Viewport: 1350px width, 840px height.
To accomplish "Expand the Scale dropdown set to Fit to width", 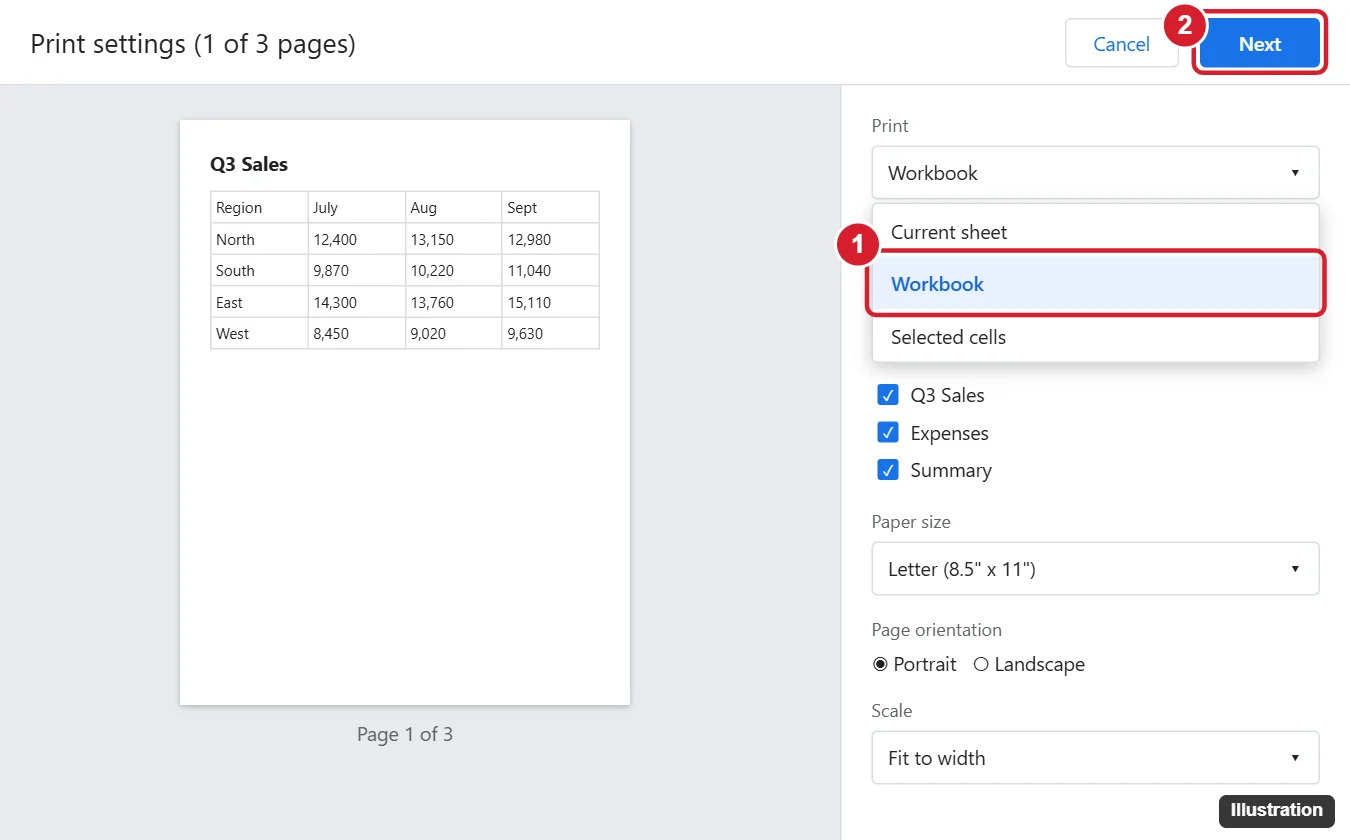I will tap(1095, 758).
